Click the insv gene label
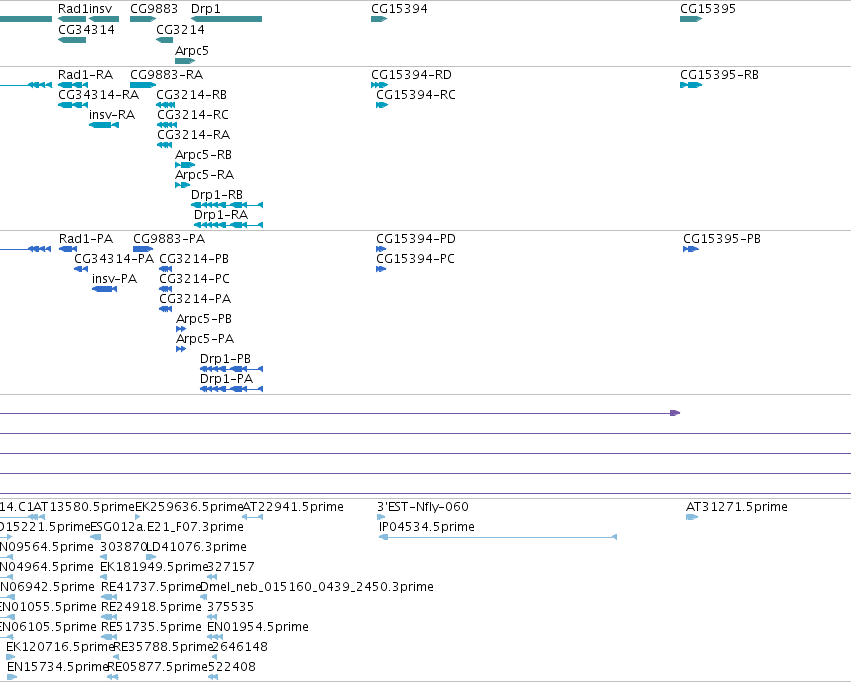 [x=100, y=9]
